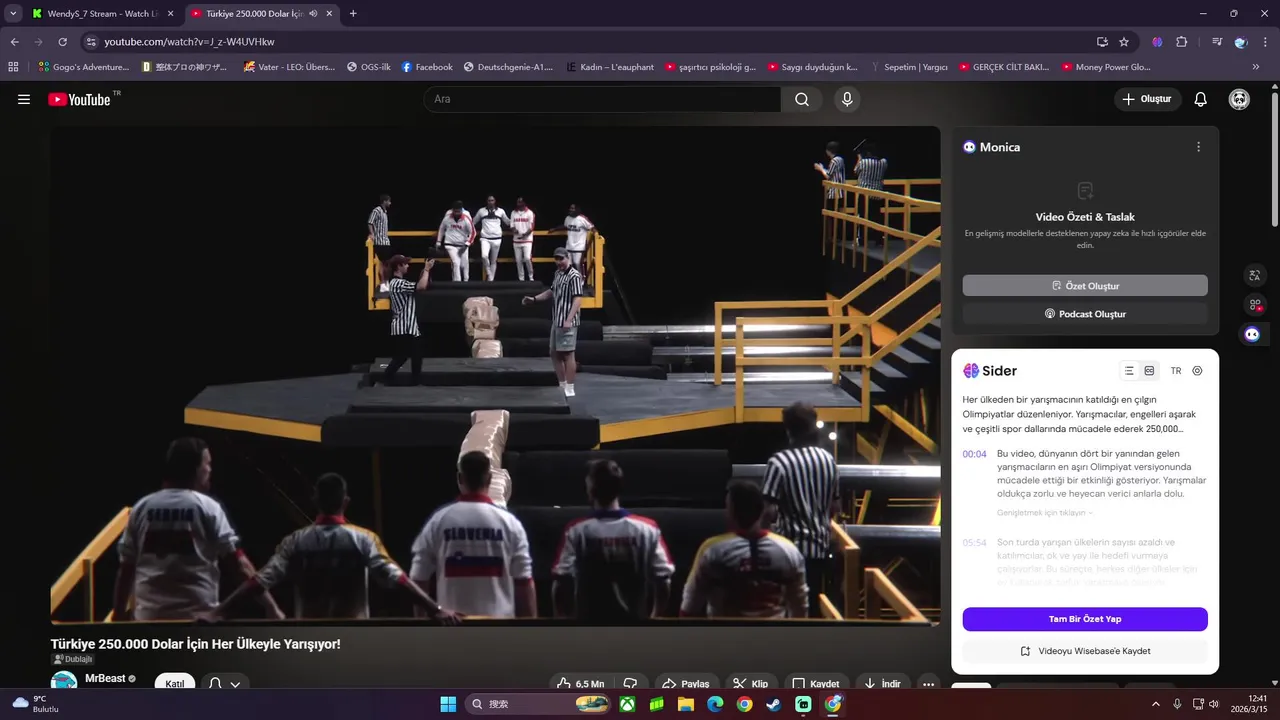This screenshot has width=1280, height=720.
Task: Like the video showing 6,5 Mn
Action: pyautogui.click(x=581, y=684)
